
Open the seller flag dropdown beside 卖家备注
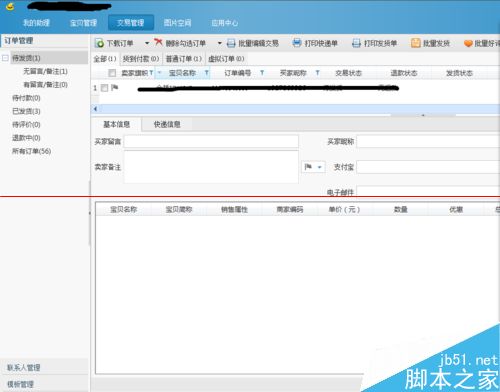pos(313,167)
